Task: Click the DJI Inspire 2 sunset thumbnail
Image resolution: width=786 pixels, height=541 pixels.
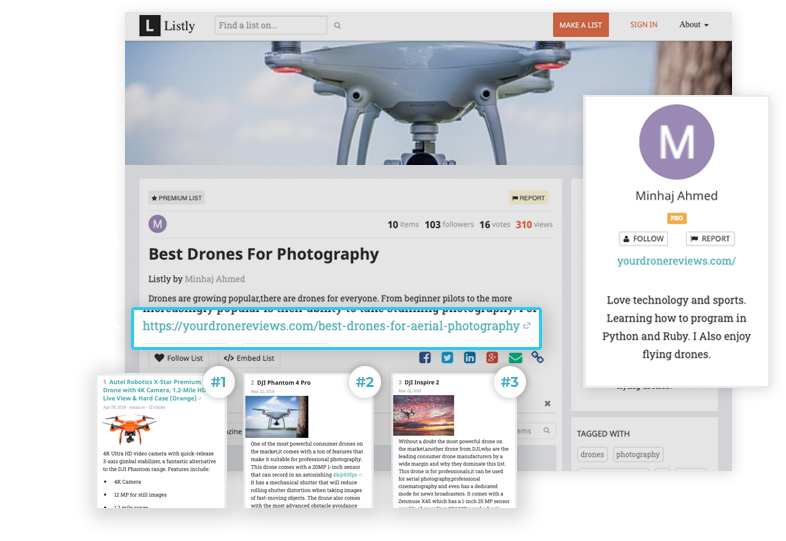Action: point(424,415)
